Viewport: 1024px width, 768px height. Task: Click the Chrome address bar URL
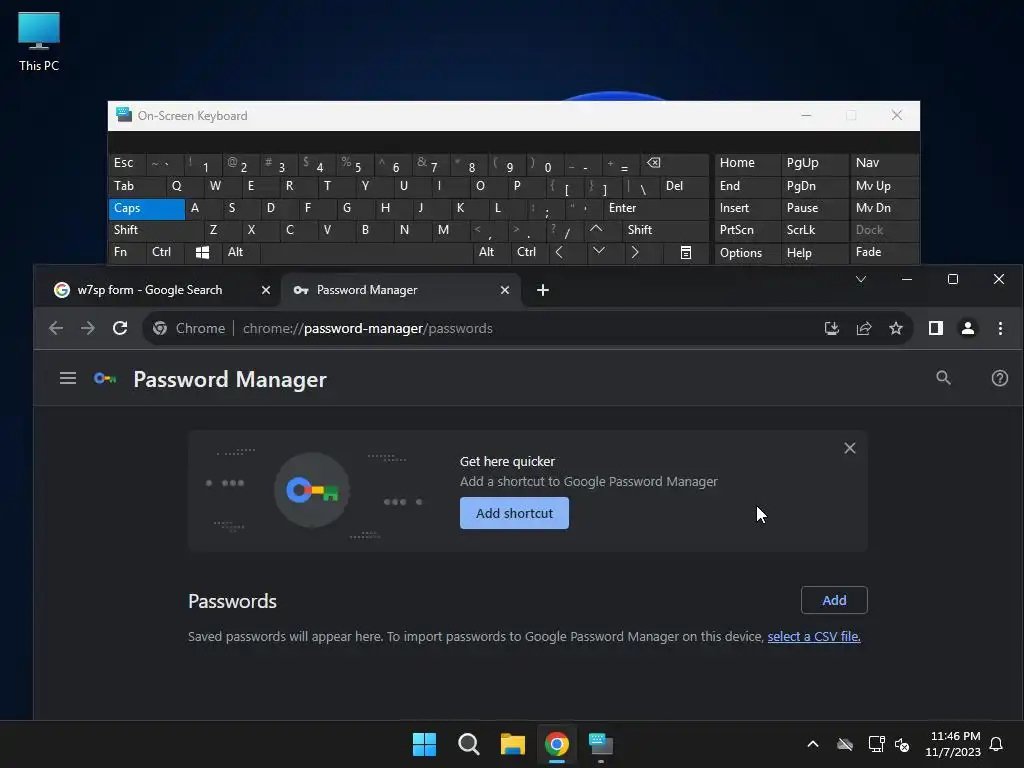tap(368, 328)
